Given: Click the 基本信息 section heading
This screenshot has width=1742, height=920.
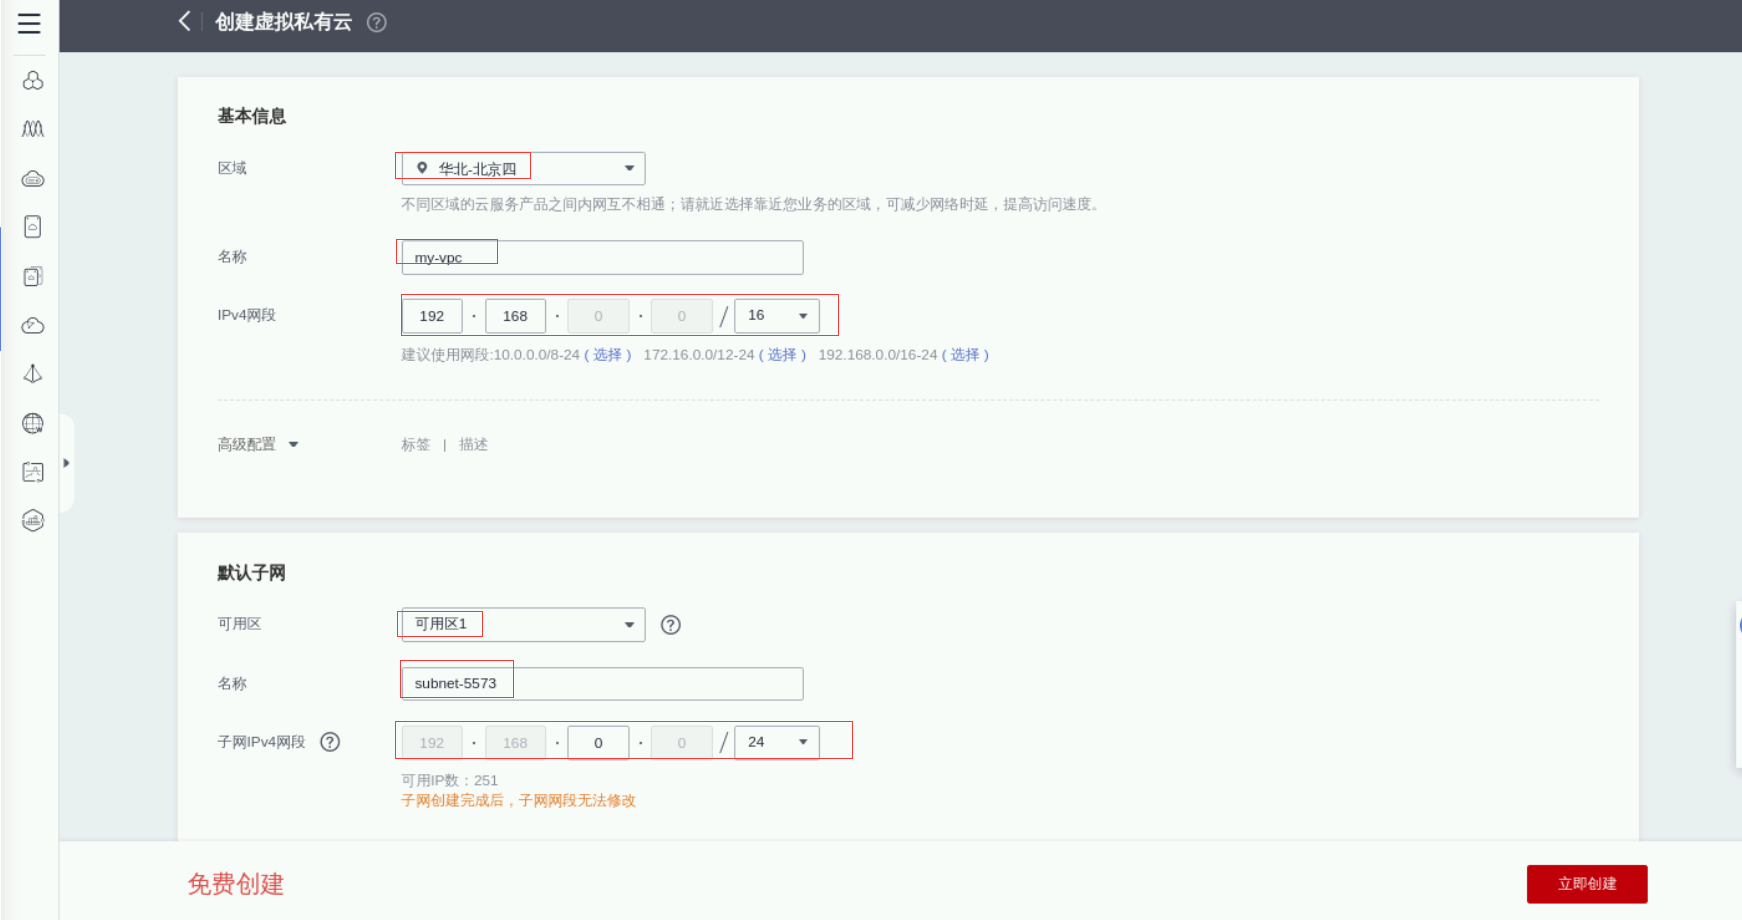Looking at the screenshot, I should tap(252, 116).
